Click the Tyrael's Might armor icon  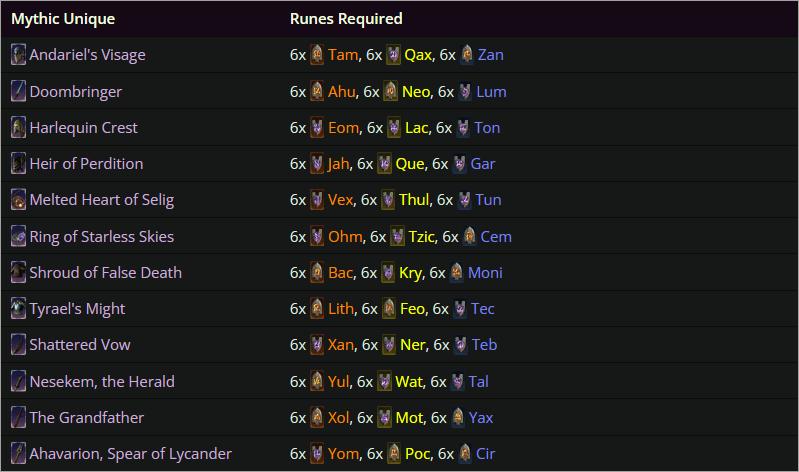tap(18, 309)
